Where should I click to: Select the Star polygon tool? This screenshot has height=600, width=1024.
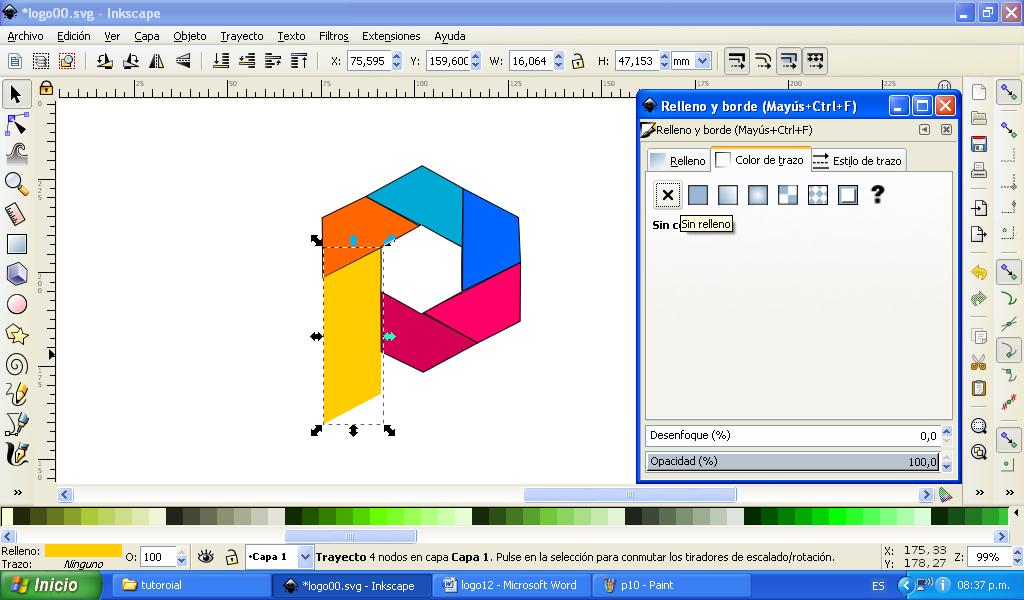click(16, 334)
